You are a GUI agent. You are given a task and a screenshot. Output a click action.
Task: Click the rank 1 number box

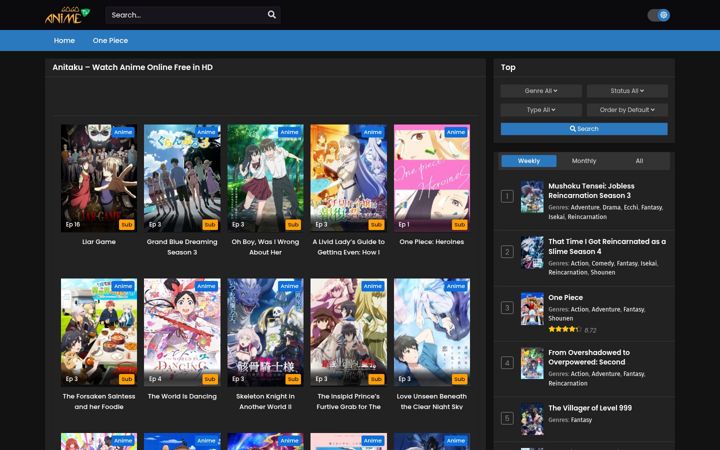507,197
